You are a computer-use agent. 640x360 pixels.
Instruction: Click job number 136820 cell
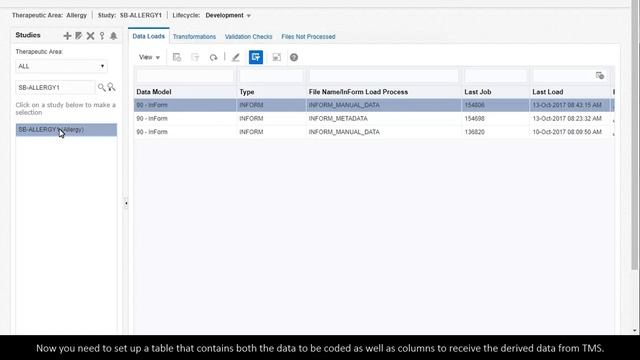pos(474,132)
